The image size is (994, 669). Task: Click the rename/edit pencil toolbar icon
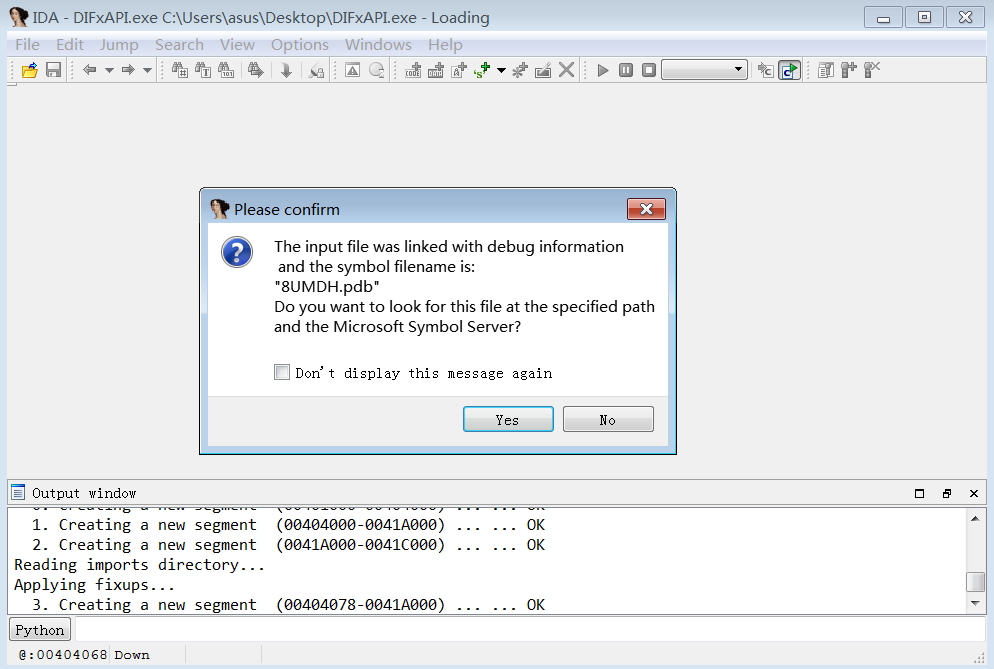(543, 70)
